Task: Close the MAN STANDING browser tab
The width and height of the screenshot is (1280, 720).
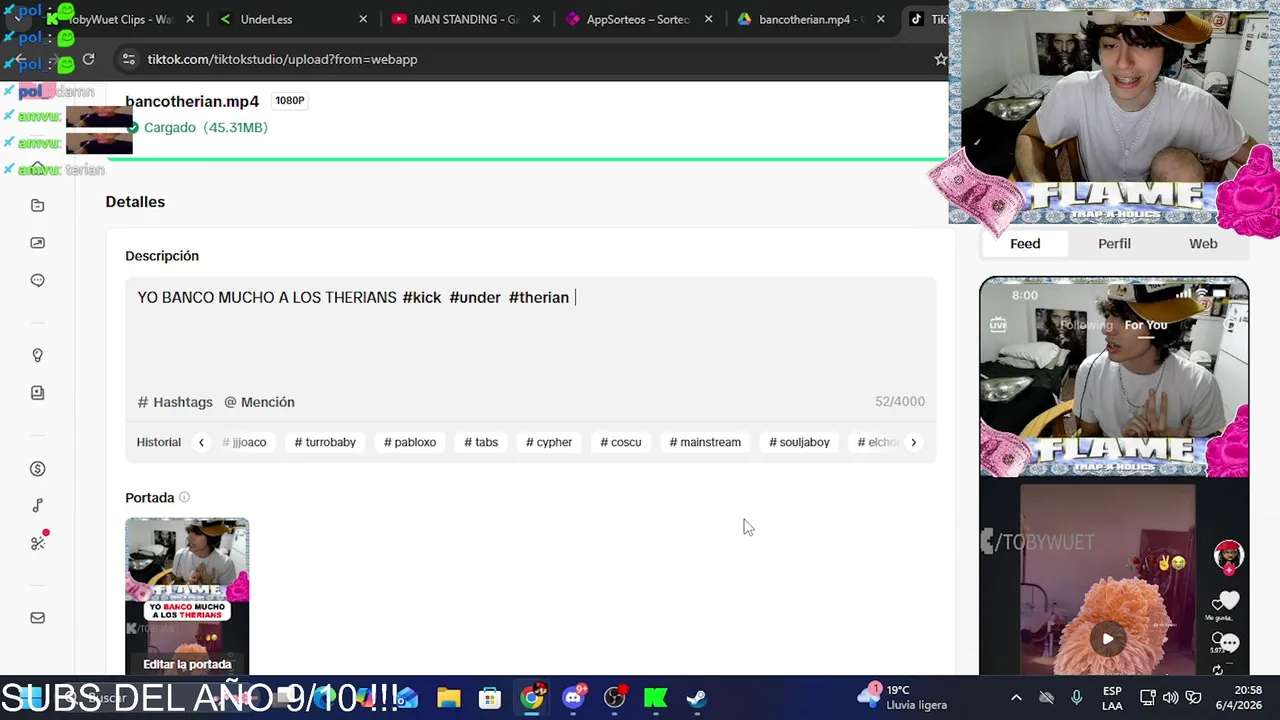Action: [537, 19]
